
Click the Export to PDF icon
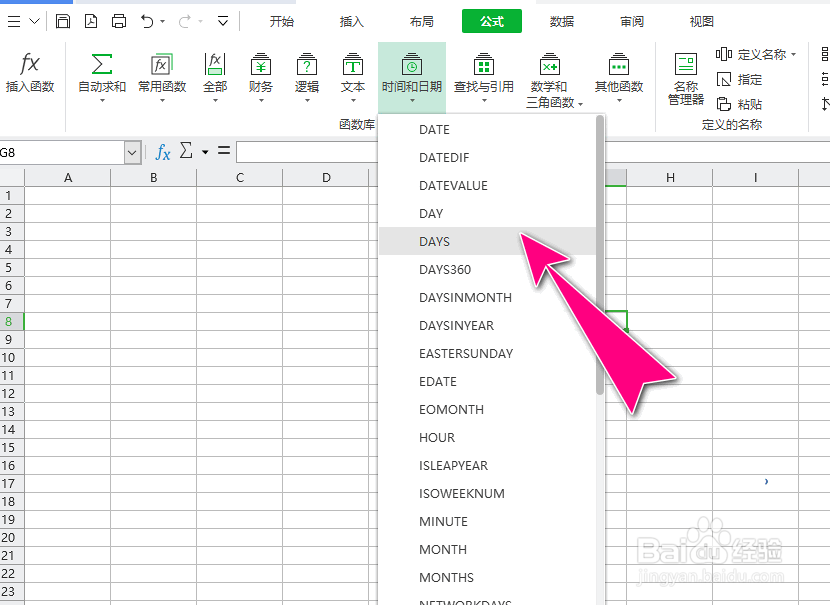coord(91,21)
